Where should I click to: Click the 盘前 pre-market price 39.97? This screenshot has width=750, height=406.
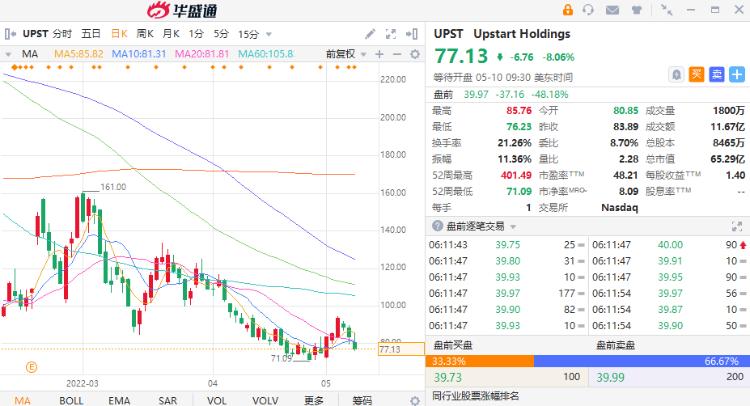click(476, 95)
